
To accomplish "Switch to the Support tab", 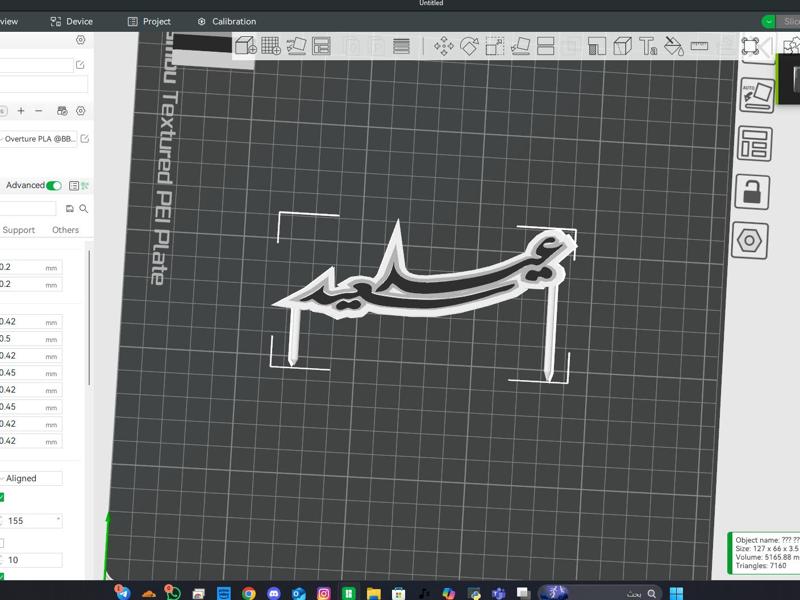I will pos(19,230).
